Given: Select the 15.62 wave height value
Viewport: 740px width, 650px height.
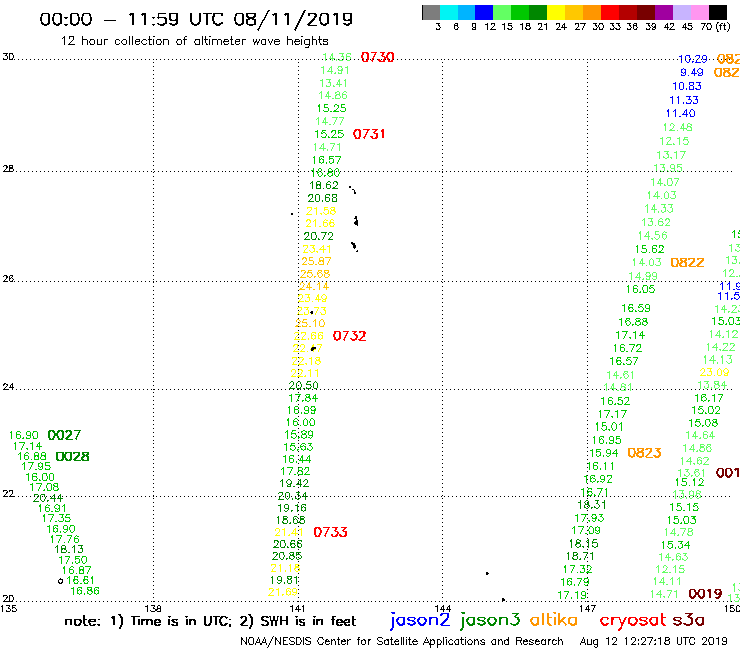Looking at the screenshot, I should click(x=649, y=249).
